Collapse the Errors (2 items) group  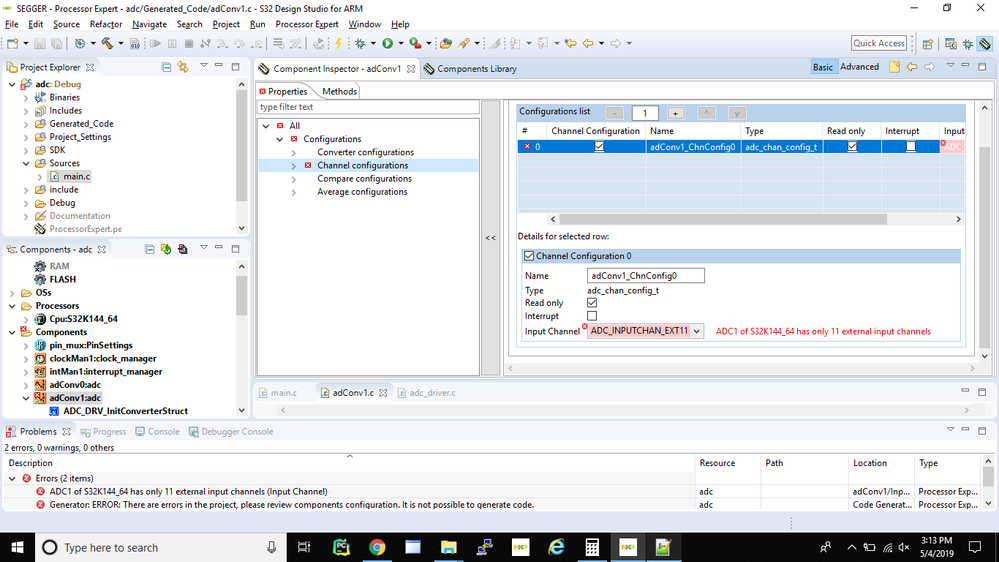pos(12,479)
